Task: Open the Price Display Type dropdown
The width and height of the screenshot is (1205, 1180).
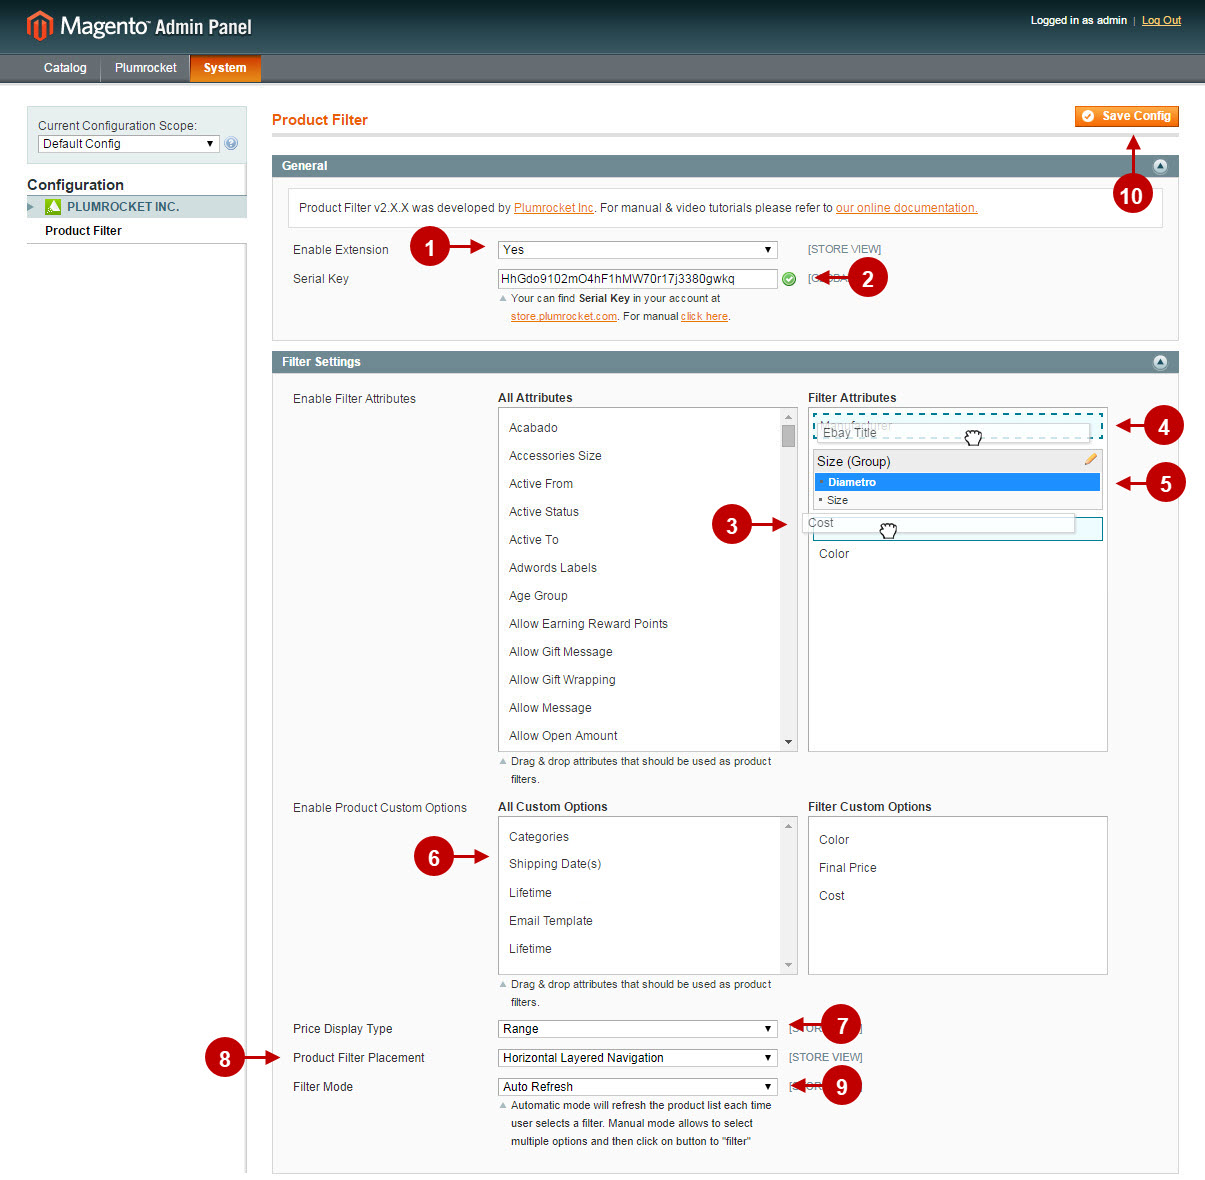Action: (x=637, y=1029)
